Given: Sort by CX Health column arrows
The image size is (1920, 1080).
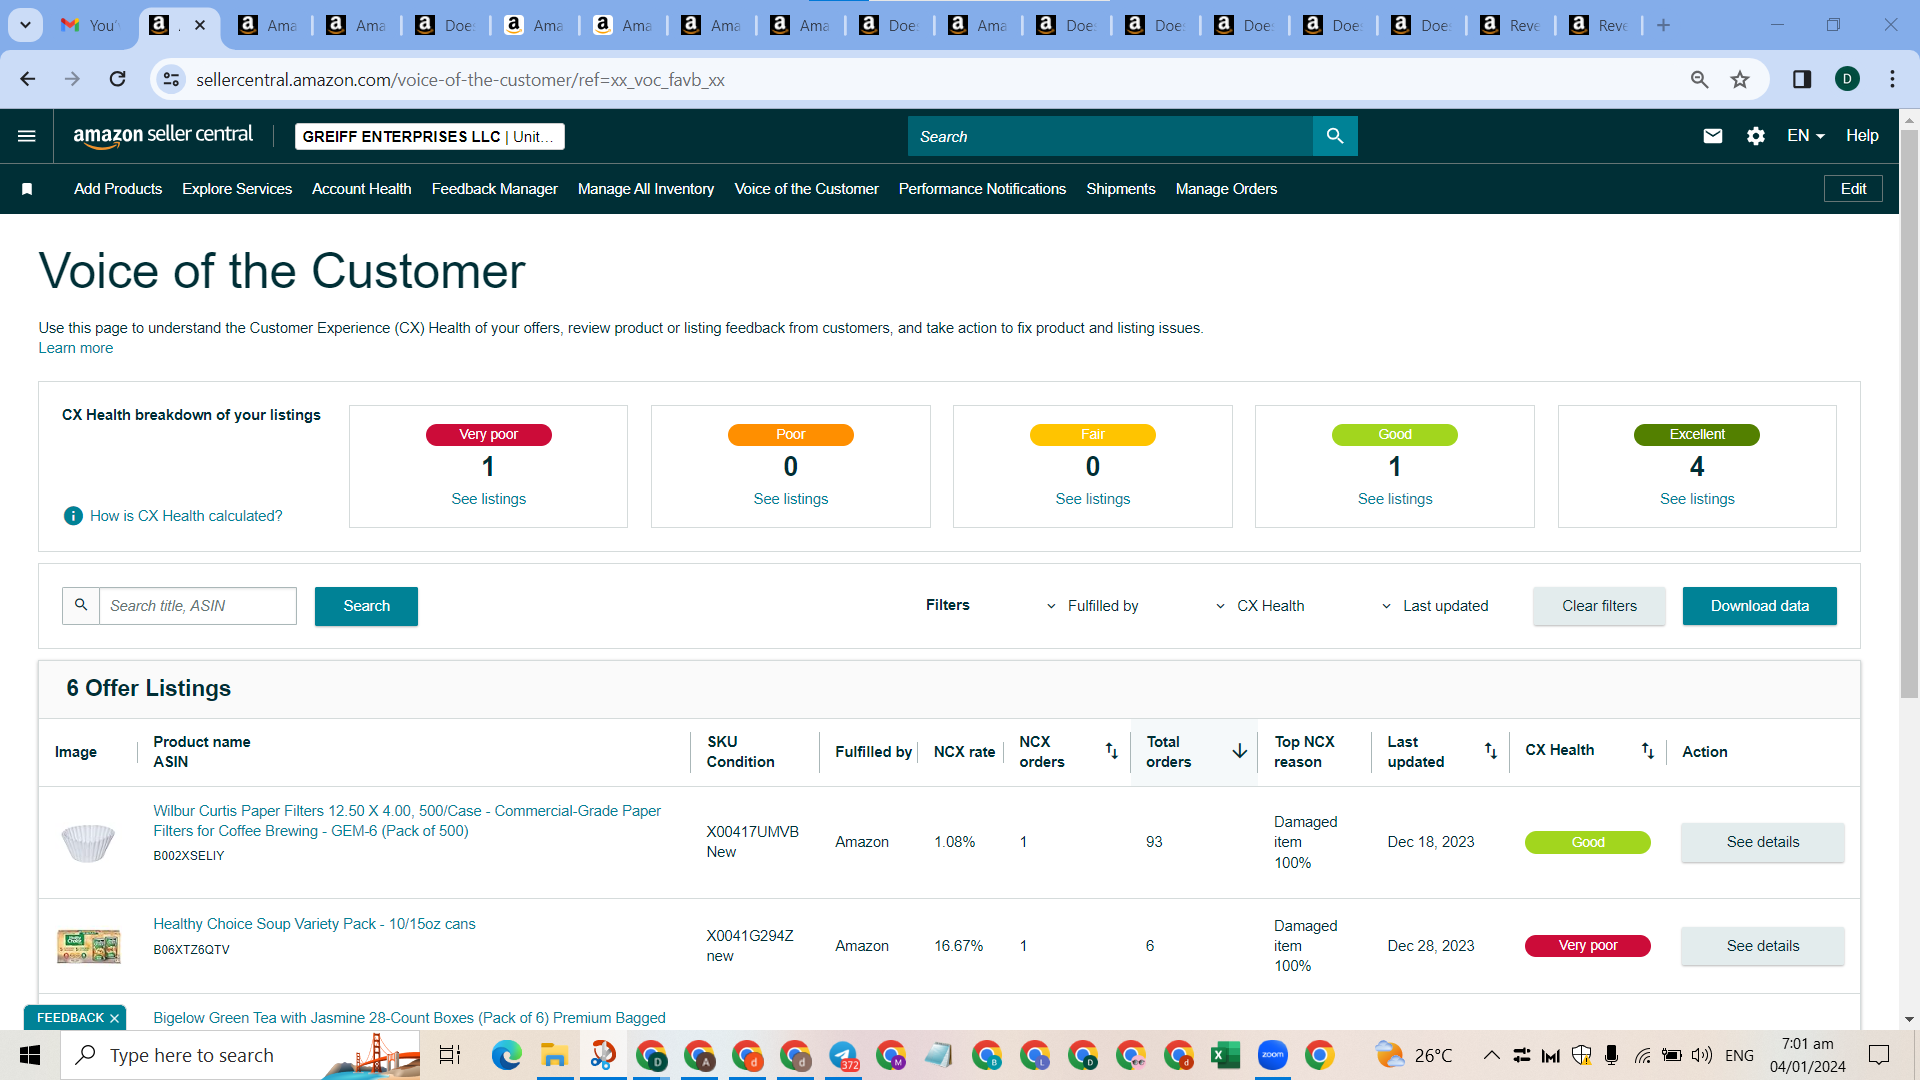Looking at the screenshot, I should [x=1647, y=751].
